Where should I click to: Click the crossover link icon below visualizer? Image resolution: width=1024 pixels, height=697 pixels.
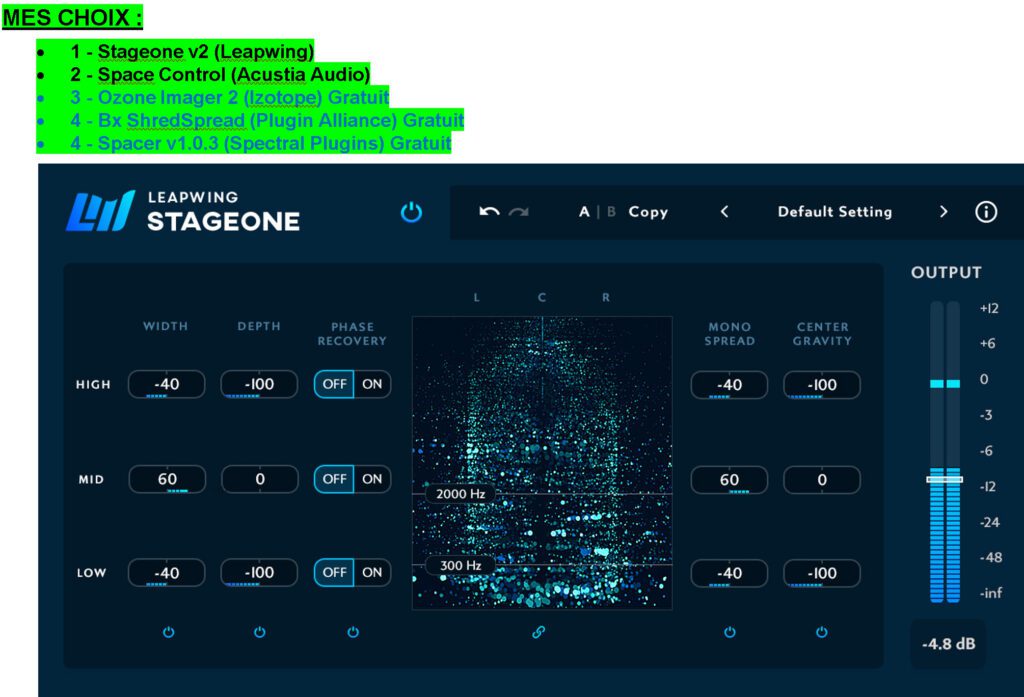pyautogui.click(x=538, y=632)
